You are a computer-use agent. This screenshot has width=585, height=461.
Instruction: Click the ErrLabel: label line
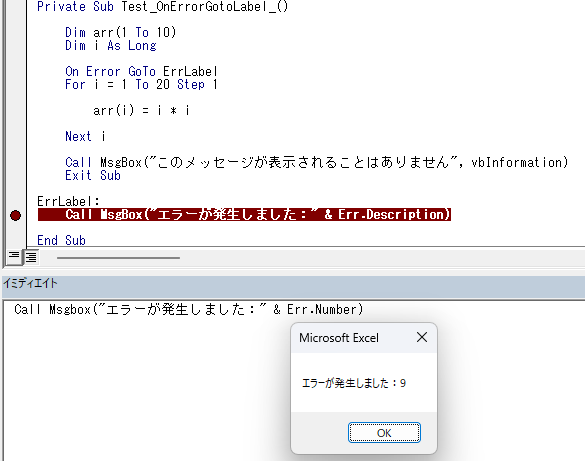tap(68, 201)
